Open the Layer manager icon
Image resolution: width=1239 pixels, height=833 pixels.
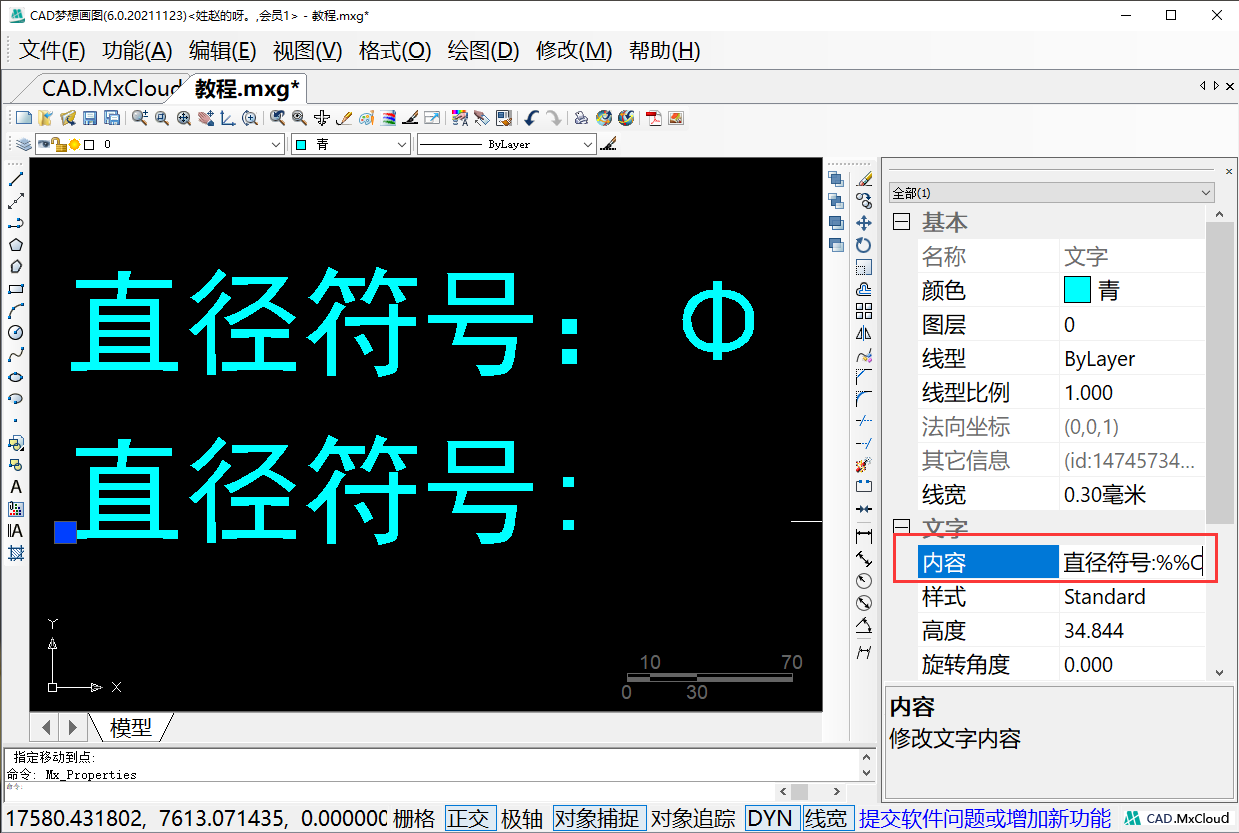point(22,145)
